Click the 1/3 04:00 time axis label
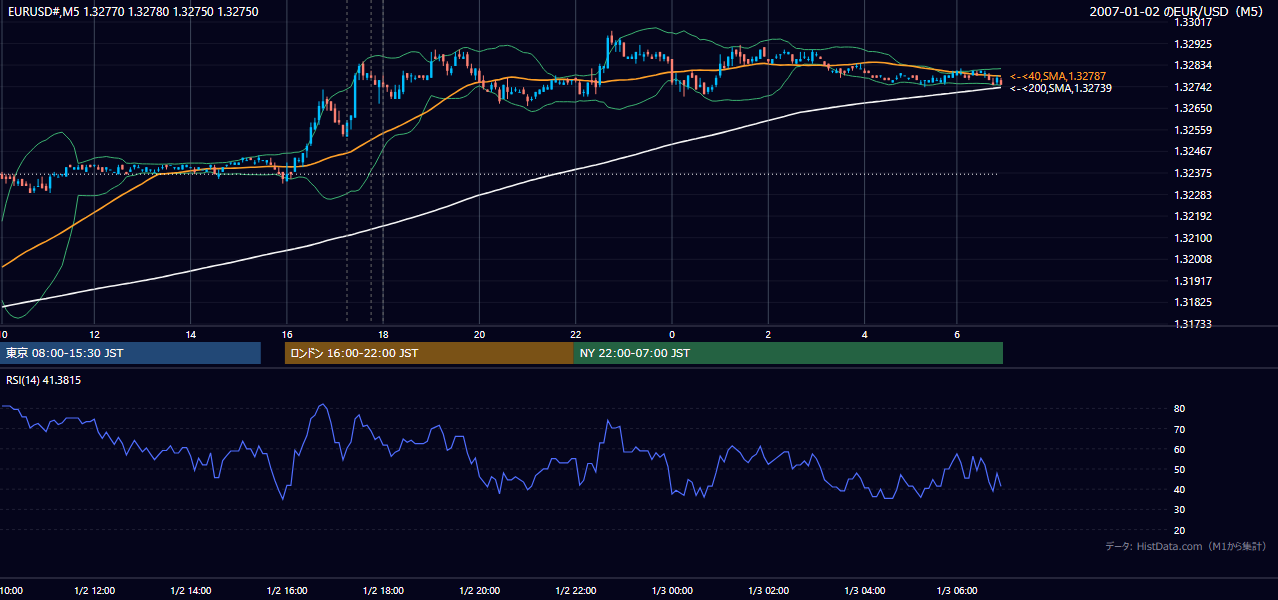Viewport: 1278px width, 600px height. [x=863, y=591]
